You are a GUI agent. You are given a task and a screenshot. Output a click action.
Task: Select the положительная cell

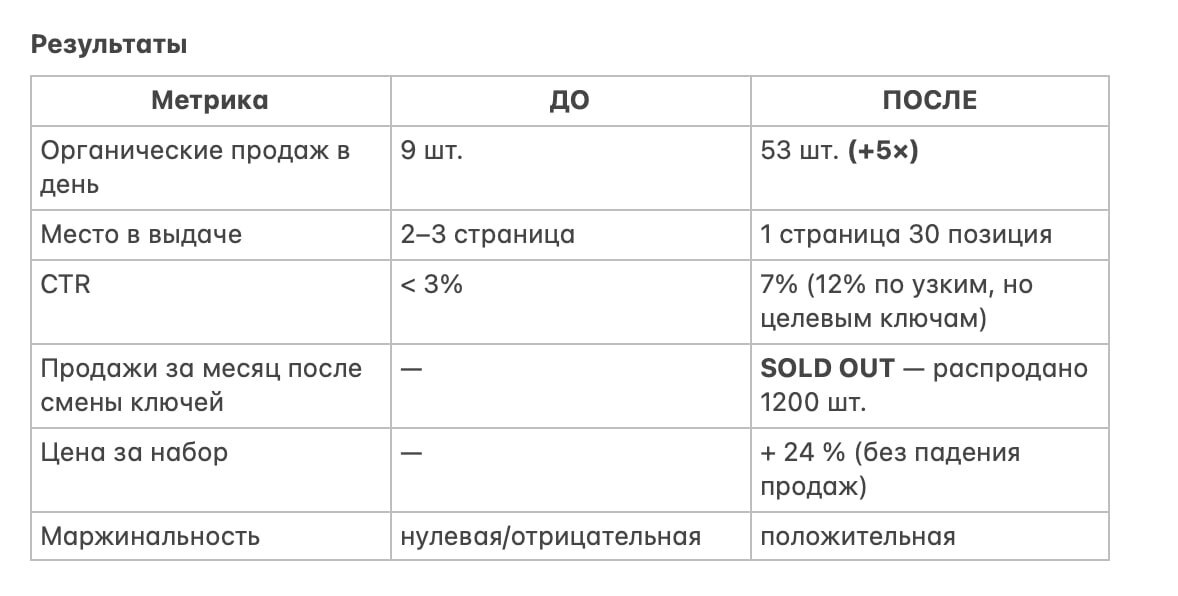[x=857, y=536]
